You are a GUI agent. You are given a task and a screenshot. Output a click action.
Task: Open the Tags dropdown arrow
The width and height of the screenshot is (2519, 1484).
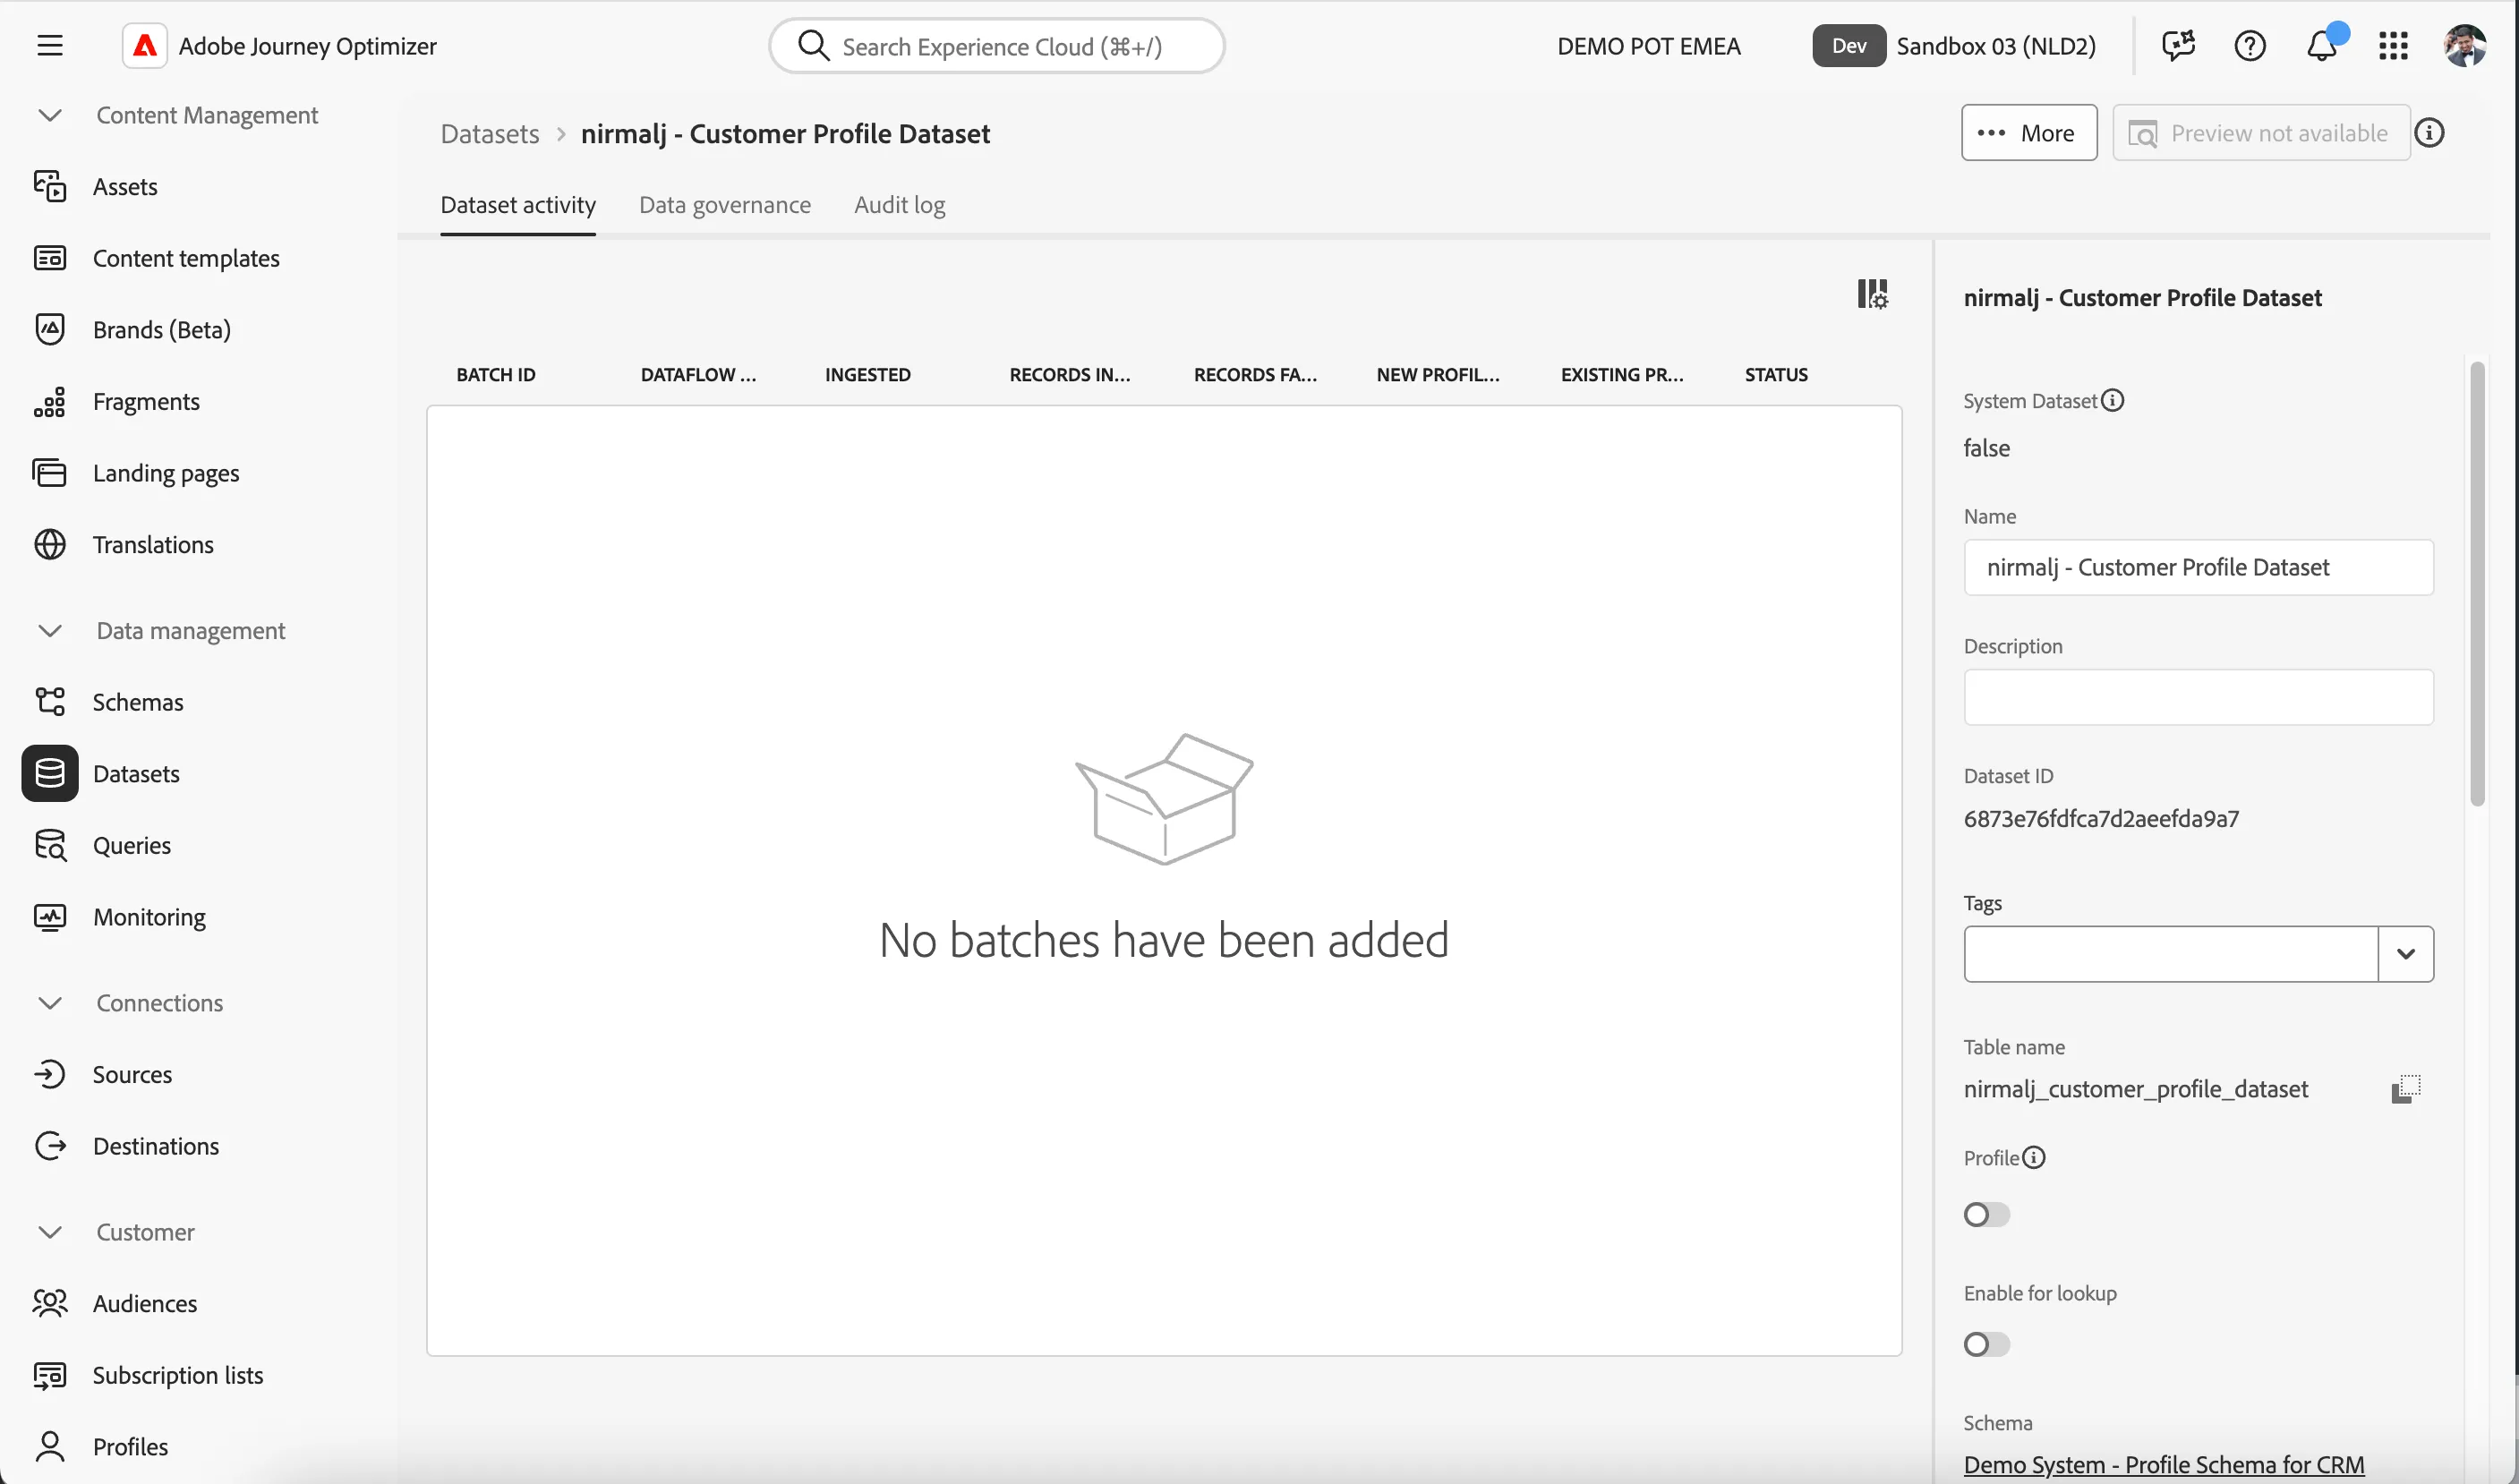point(2405,954)
